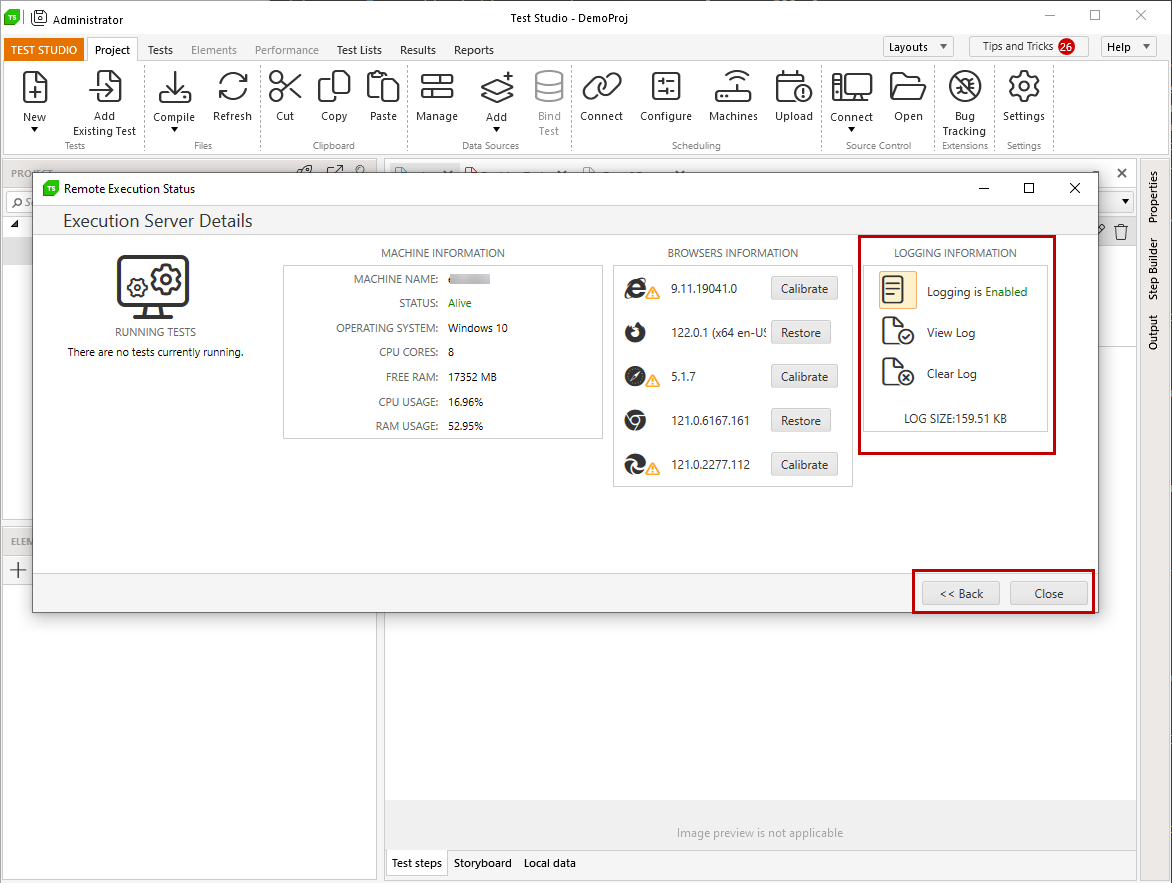The height and width of the screenshot is (883, 1172).
Task: Open the Properties side panel
Action: (x=1153, y=197)
